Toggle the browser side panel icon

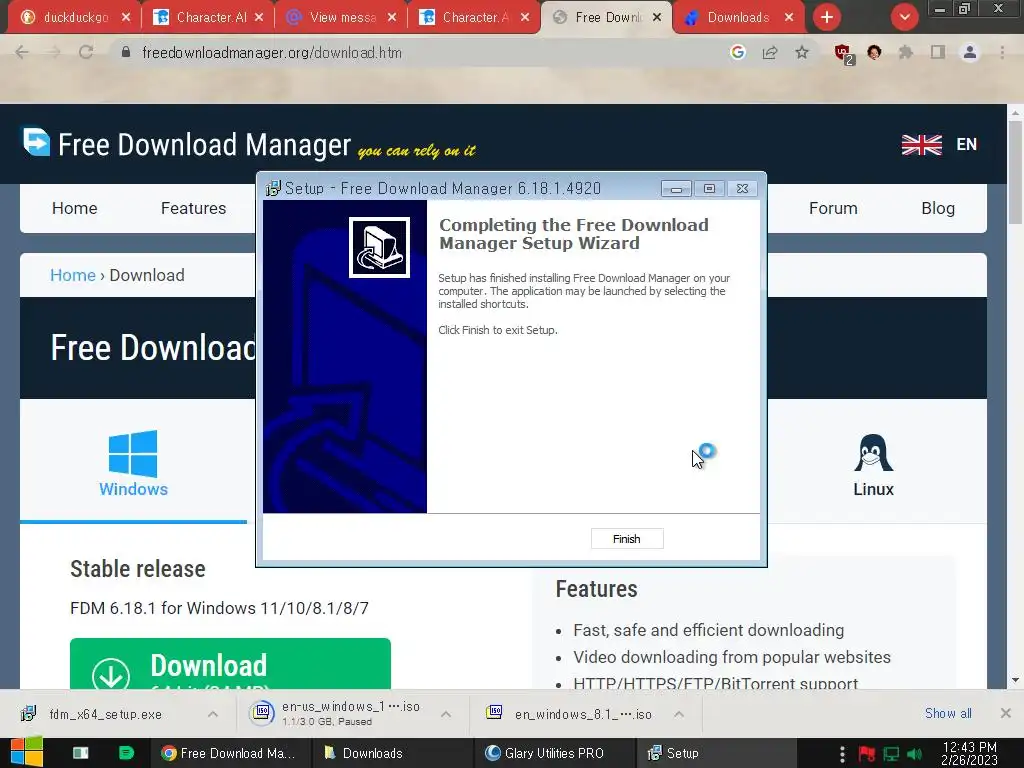tap(938, 53)
